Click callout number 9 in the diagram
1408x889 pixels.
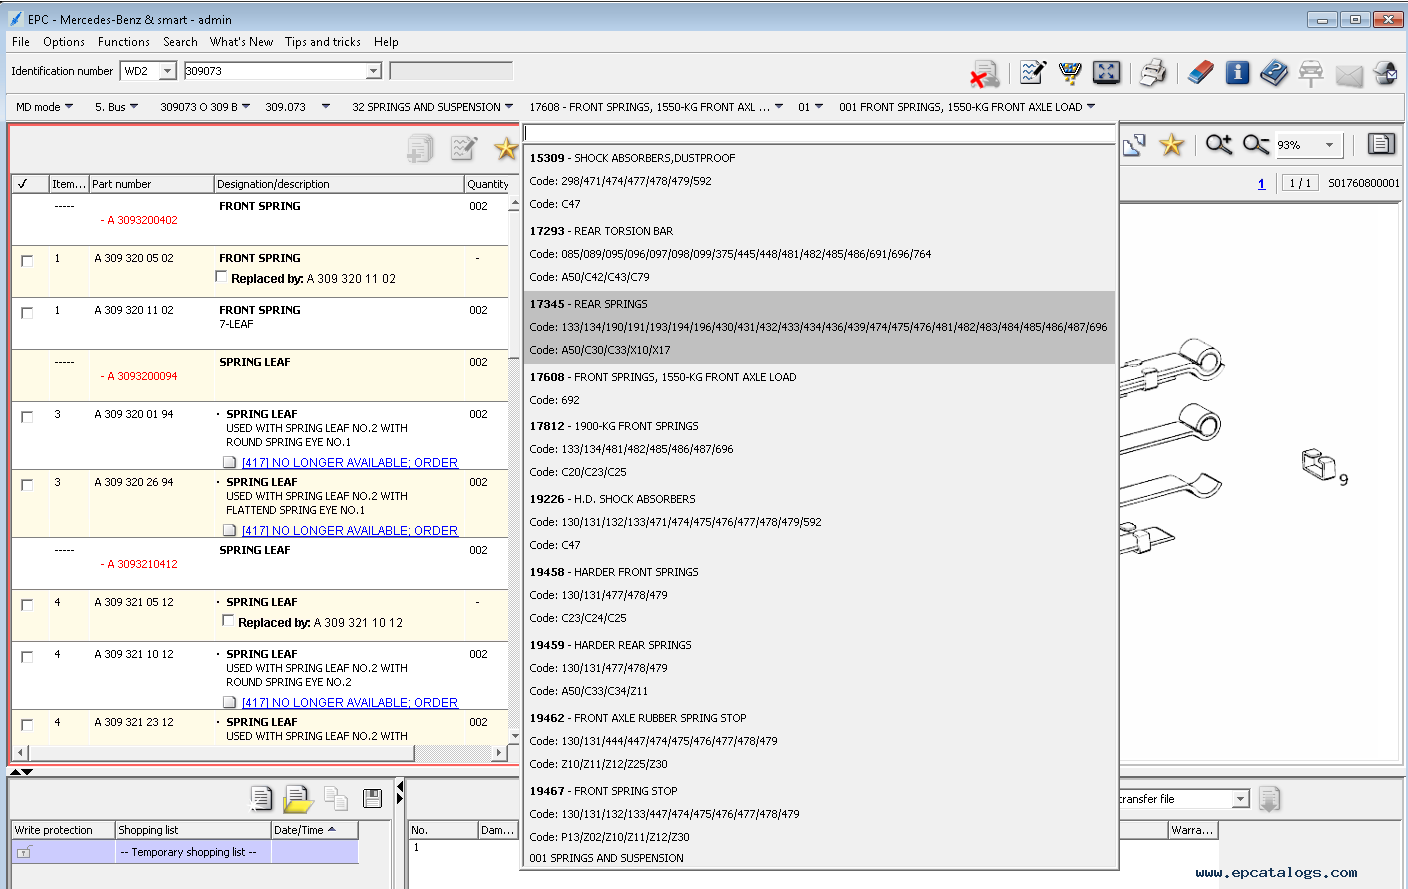pos(1343,480)
